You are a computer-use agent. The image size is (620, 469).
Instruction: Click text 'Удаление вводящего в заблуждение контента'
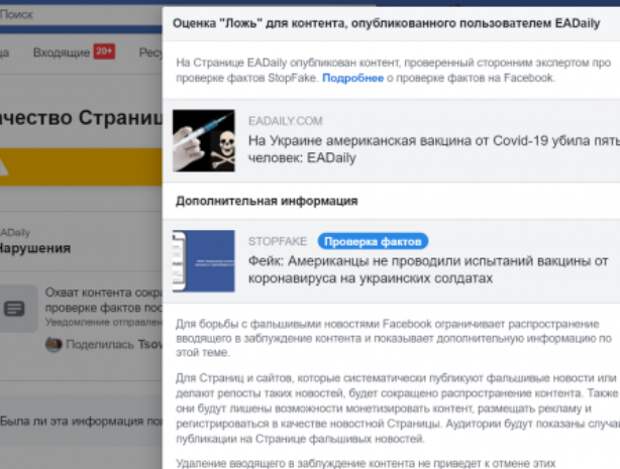tap(366, 463)
